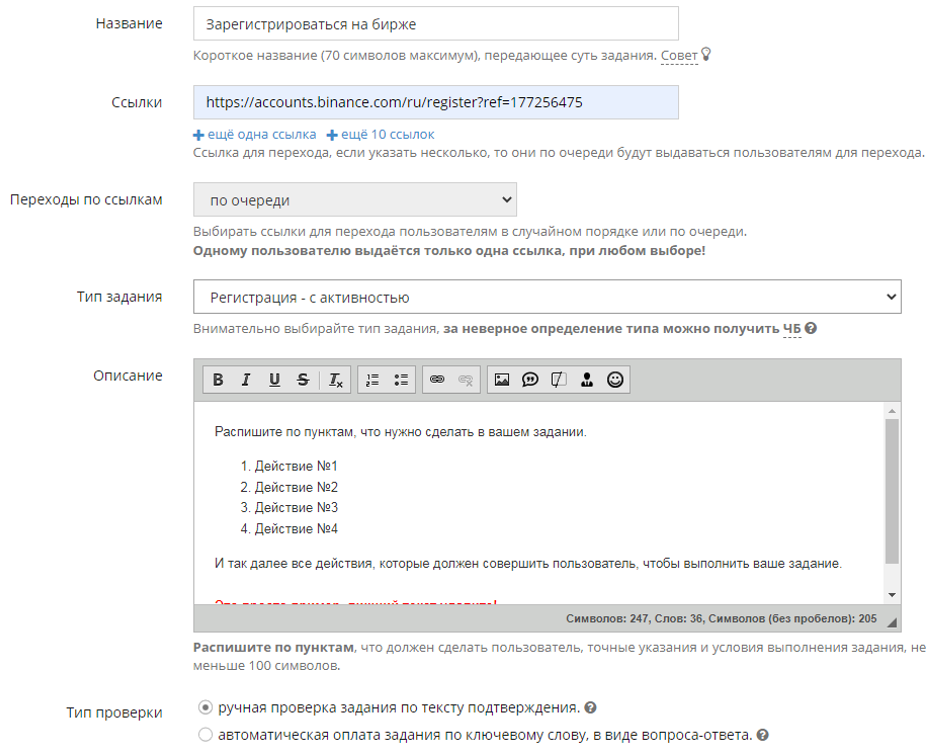Apply strikethrough formatting in the editor
This screenshot has width=931, height=750.
click(303, 379)
